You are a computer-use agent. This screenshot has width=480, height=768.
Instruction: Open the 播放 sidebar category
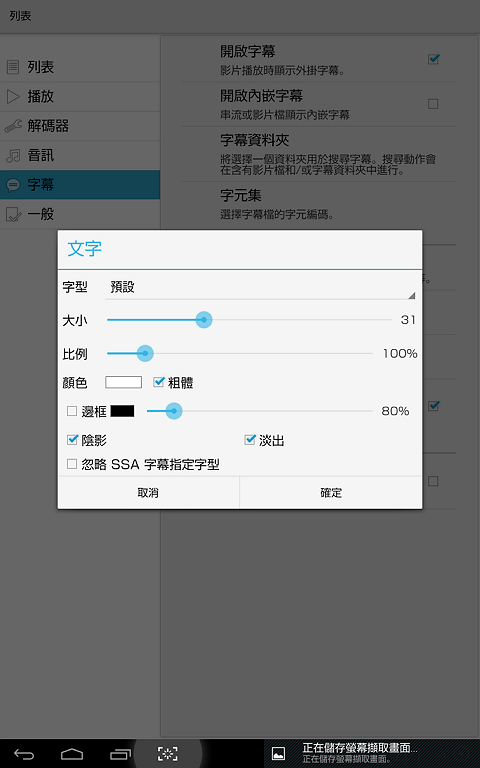(80, 96)
